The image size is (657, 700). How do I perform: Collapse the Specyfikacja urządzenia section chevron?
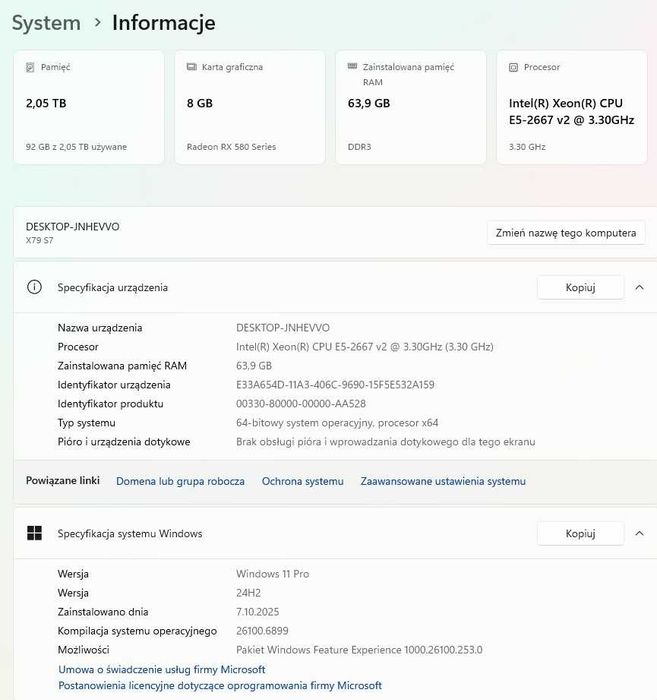click(639, 287)
